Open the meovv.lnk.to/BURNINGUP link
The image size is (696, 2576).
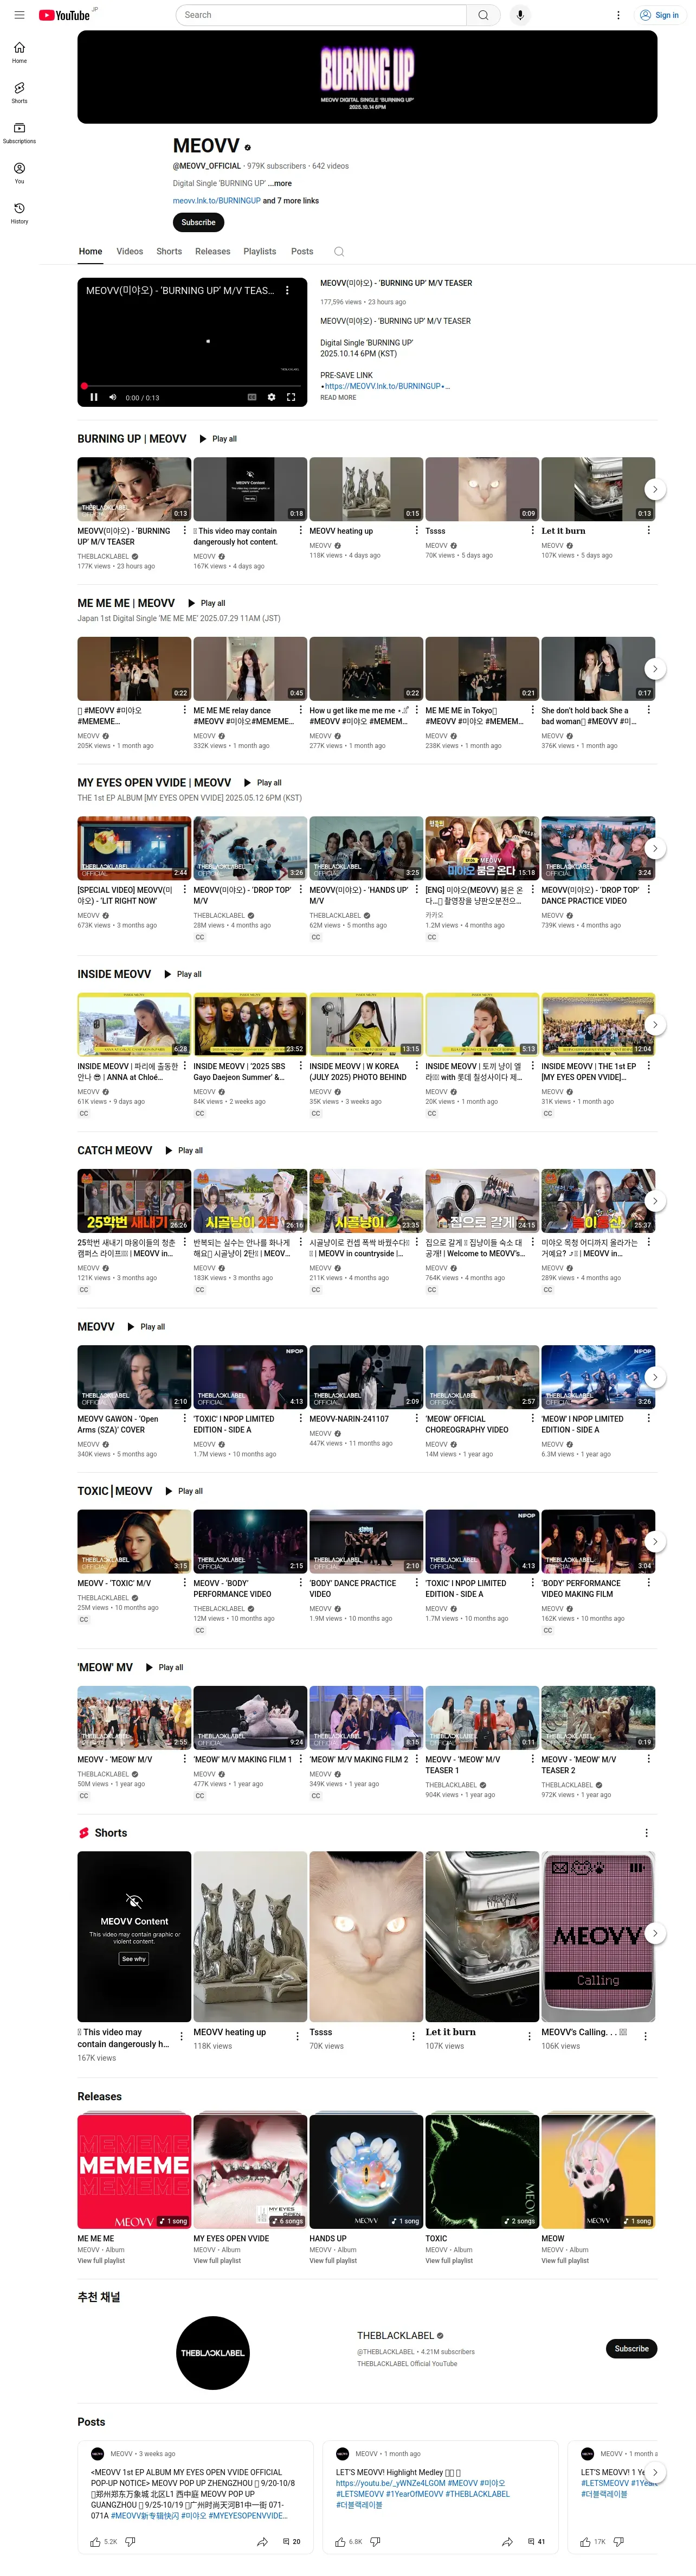(216, 201)
